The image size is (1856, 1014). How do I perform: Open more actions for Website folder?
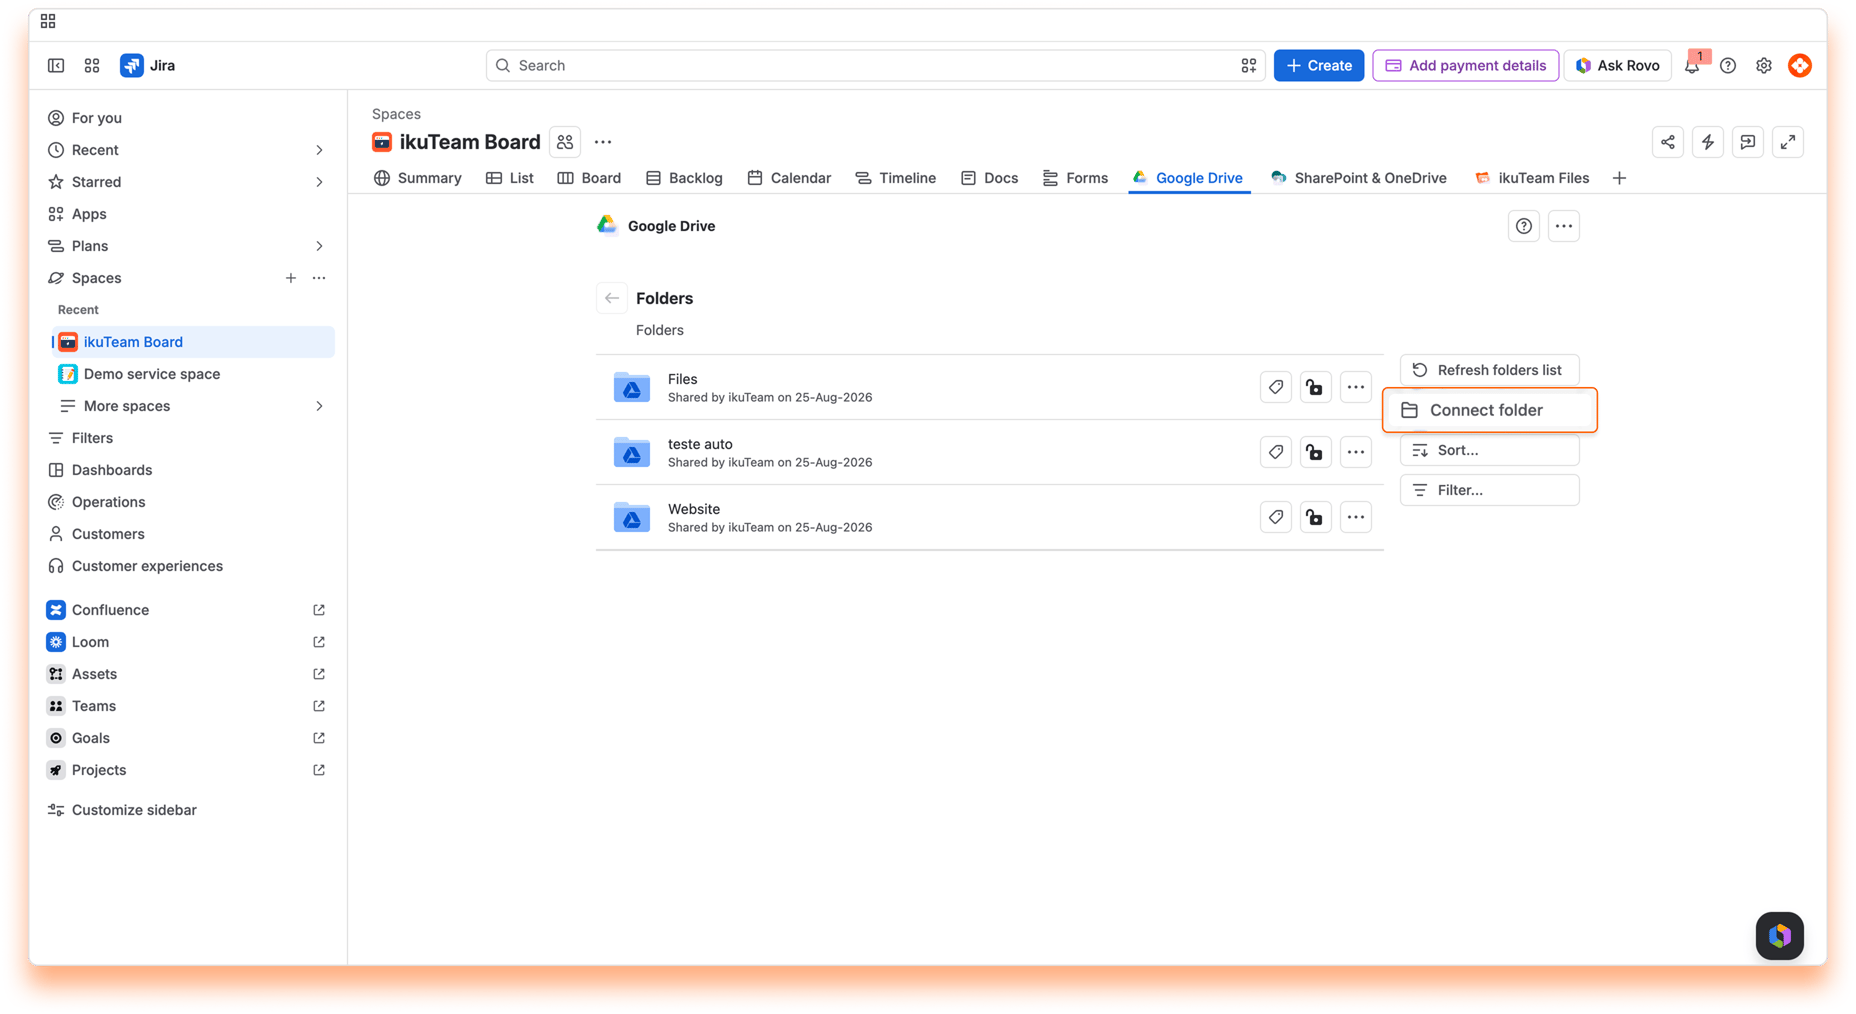pyautogui.click(x=1356, y=517)
